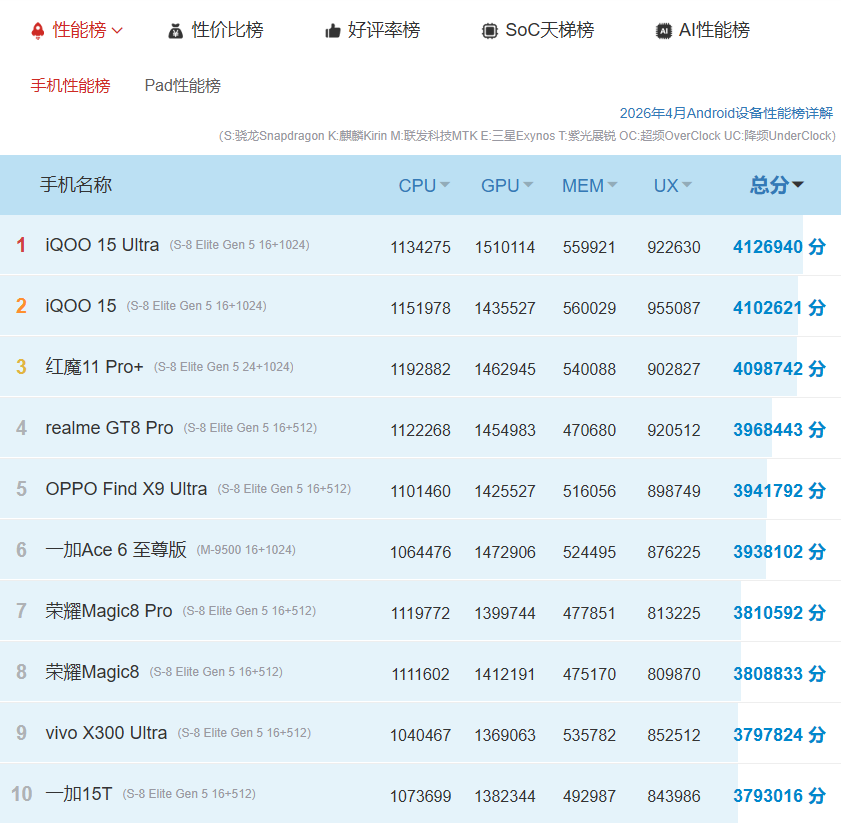The height and width of the screenshot is (823, 841).
Task: Click CPU score 1134275
Action: (x=420, y=247)
